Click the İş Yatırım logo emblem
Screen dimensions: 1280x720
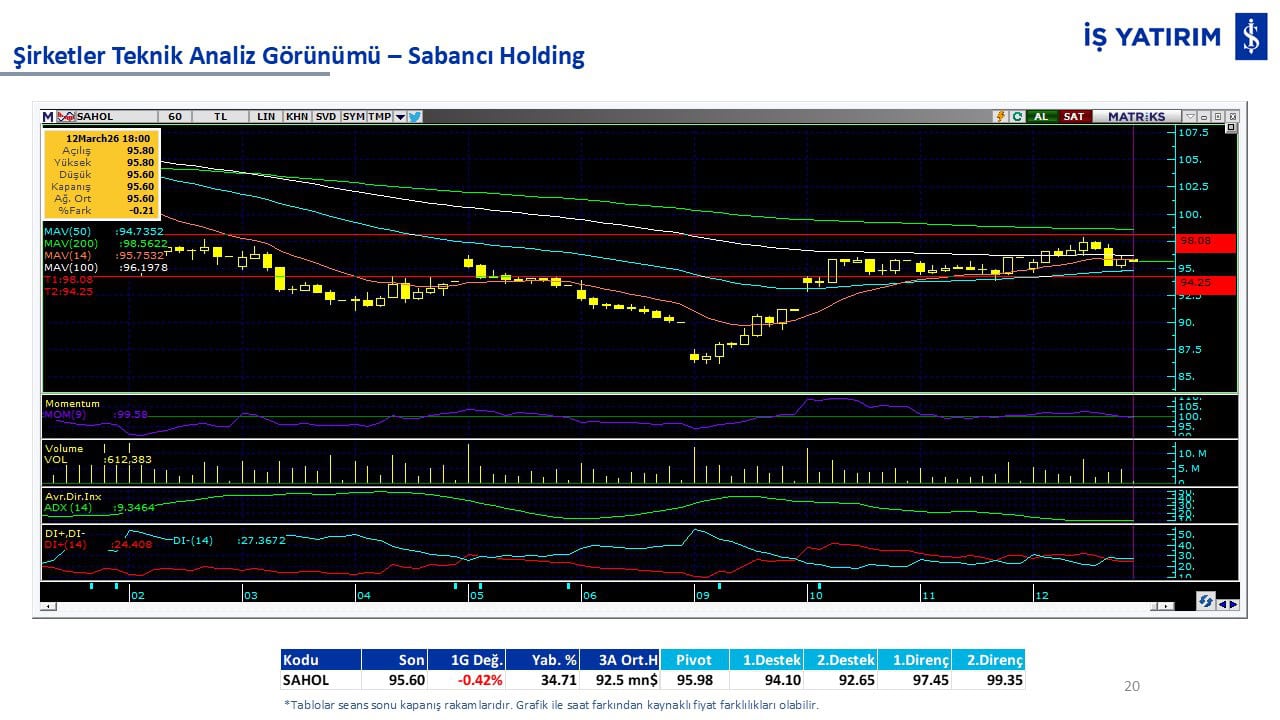(x=1250, y=38)
